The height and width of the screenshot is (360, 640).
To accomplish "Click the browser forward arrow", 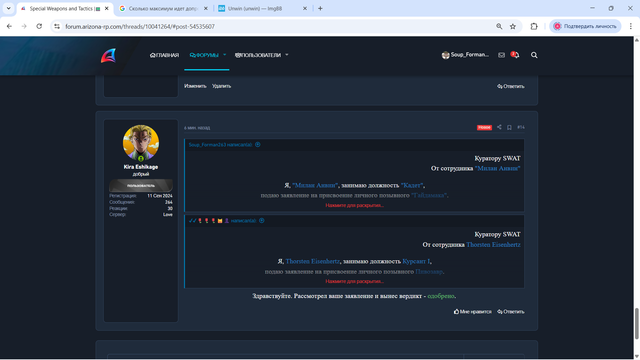I will pyautogui.click(x=24, y=26).
